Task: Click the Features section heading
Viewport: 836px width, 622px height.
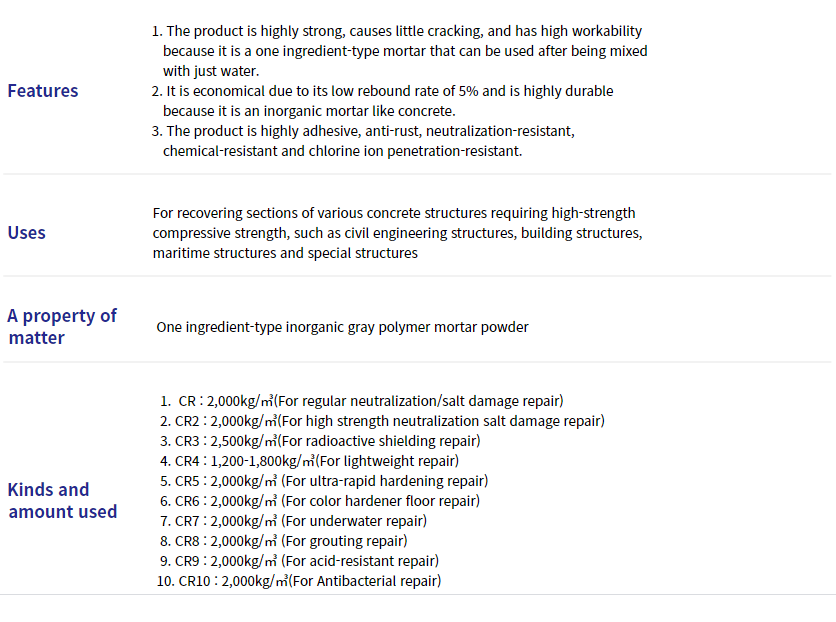Action: (43, 91)
